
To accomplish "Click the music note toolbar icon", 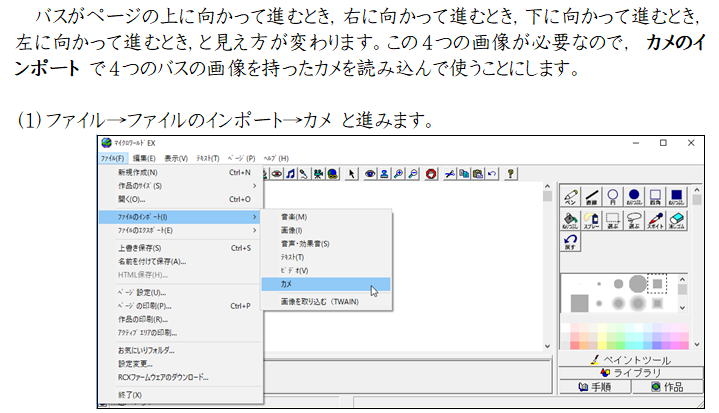I will [x=291, y=174].
